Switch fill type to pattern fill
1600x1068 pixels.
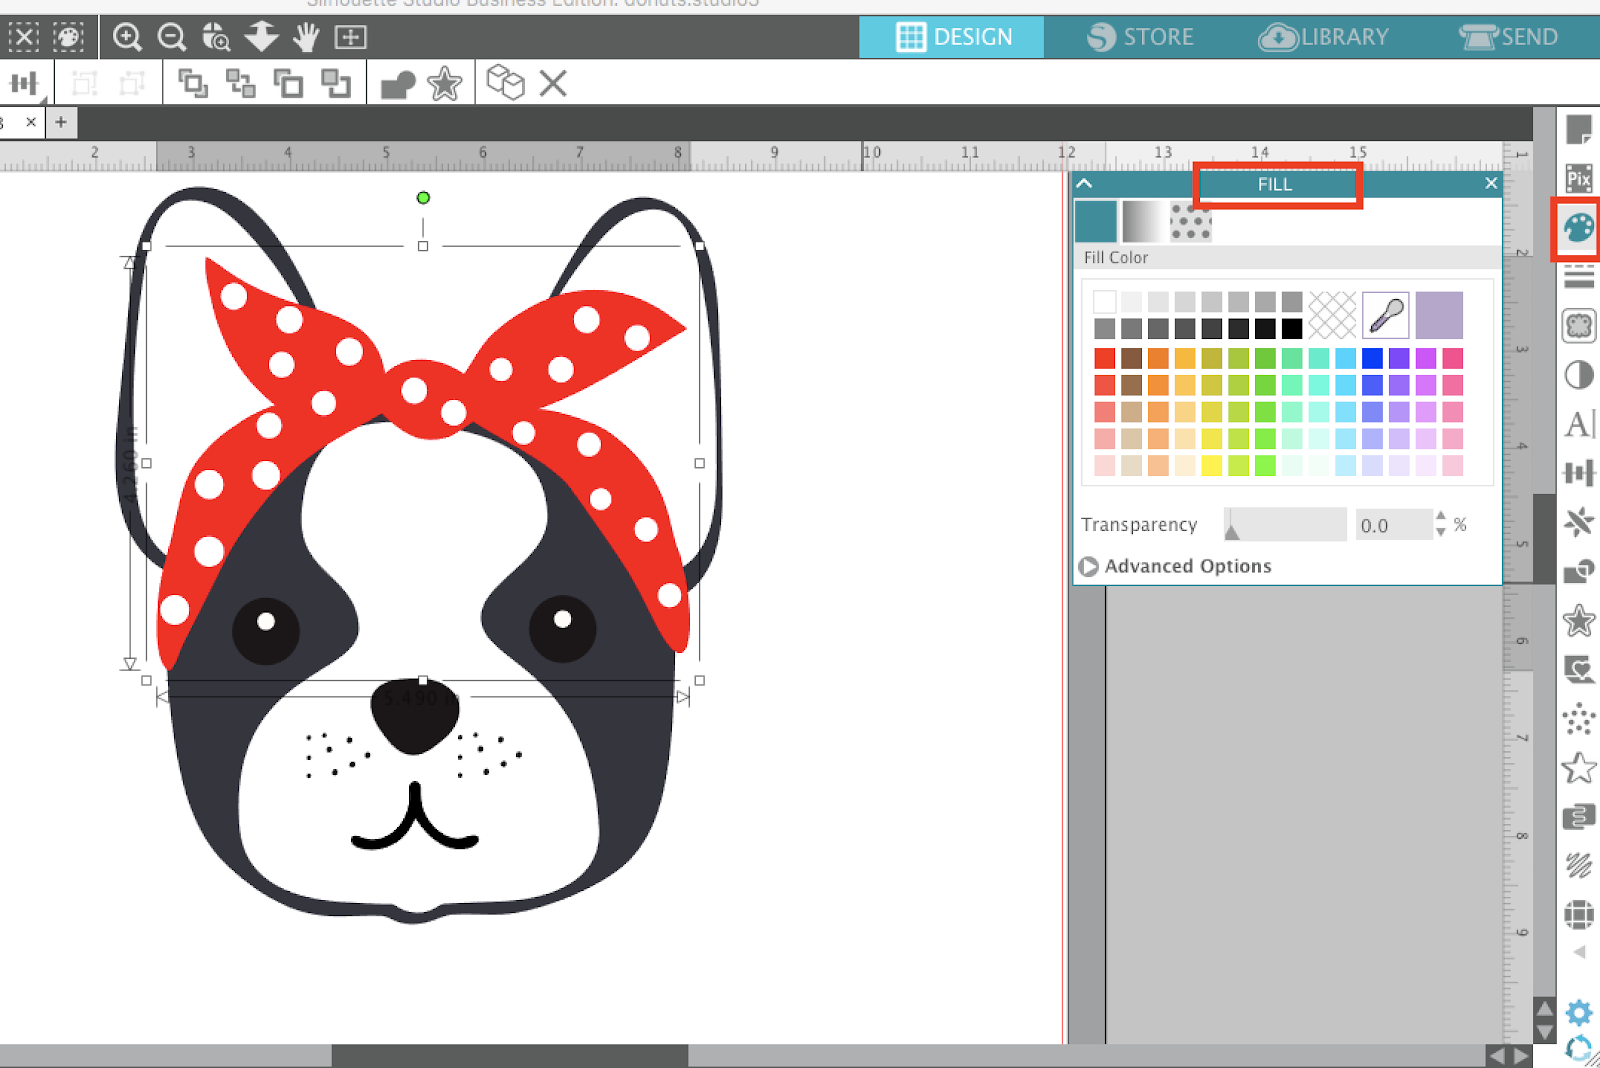point(1190,221)
